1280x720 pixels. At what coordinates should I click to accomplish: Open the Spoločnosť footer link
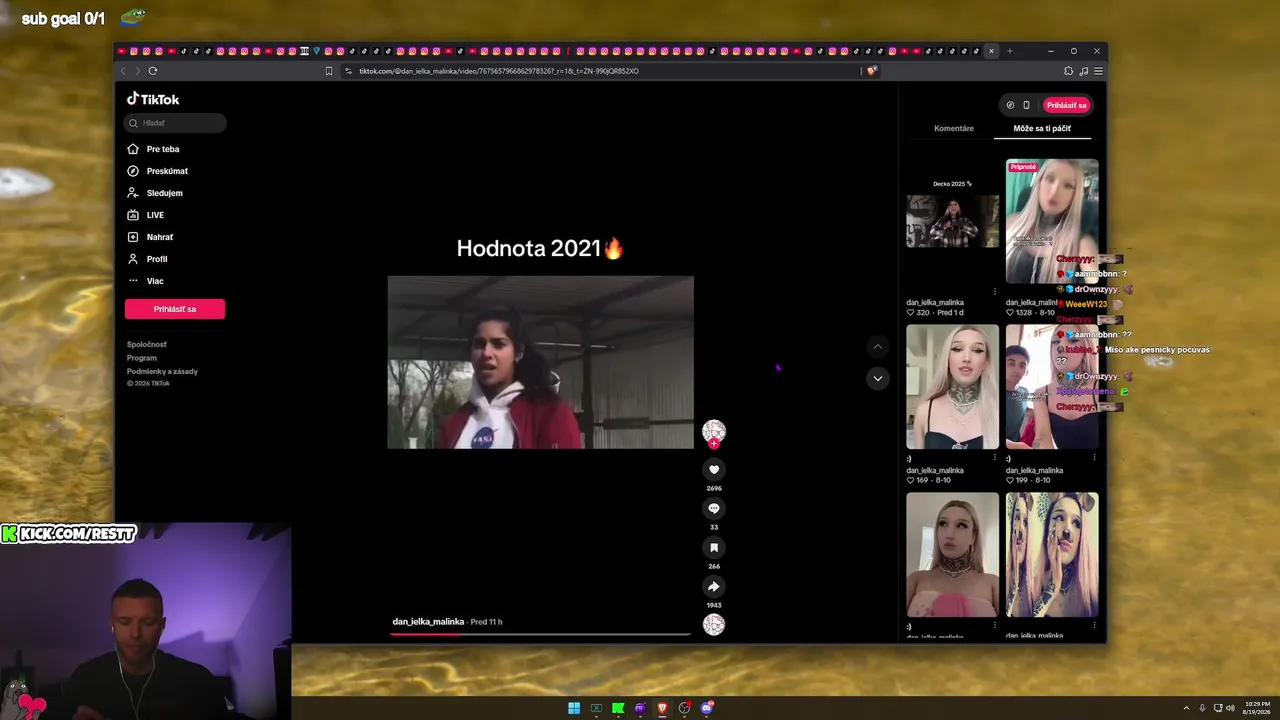[147, 344]
